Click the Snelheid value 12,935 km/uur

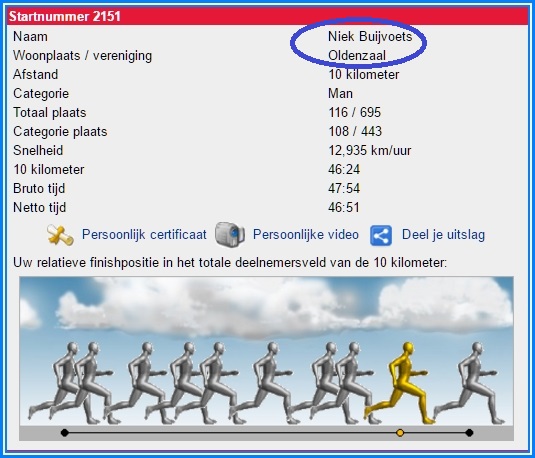(x=370, y=150)
